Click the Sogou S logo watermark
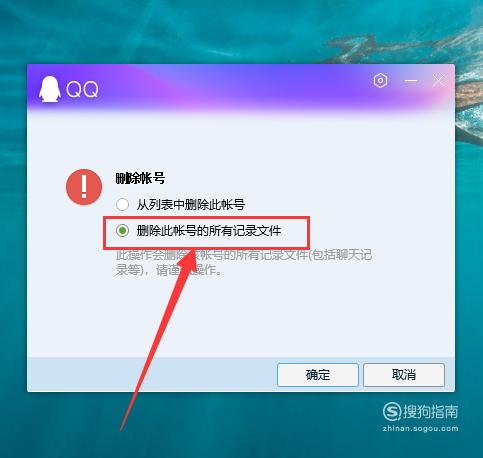Screen dimensions: 483x458 click(x=392, y=412)
